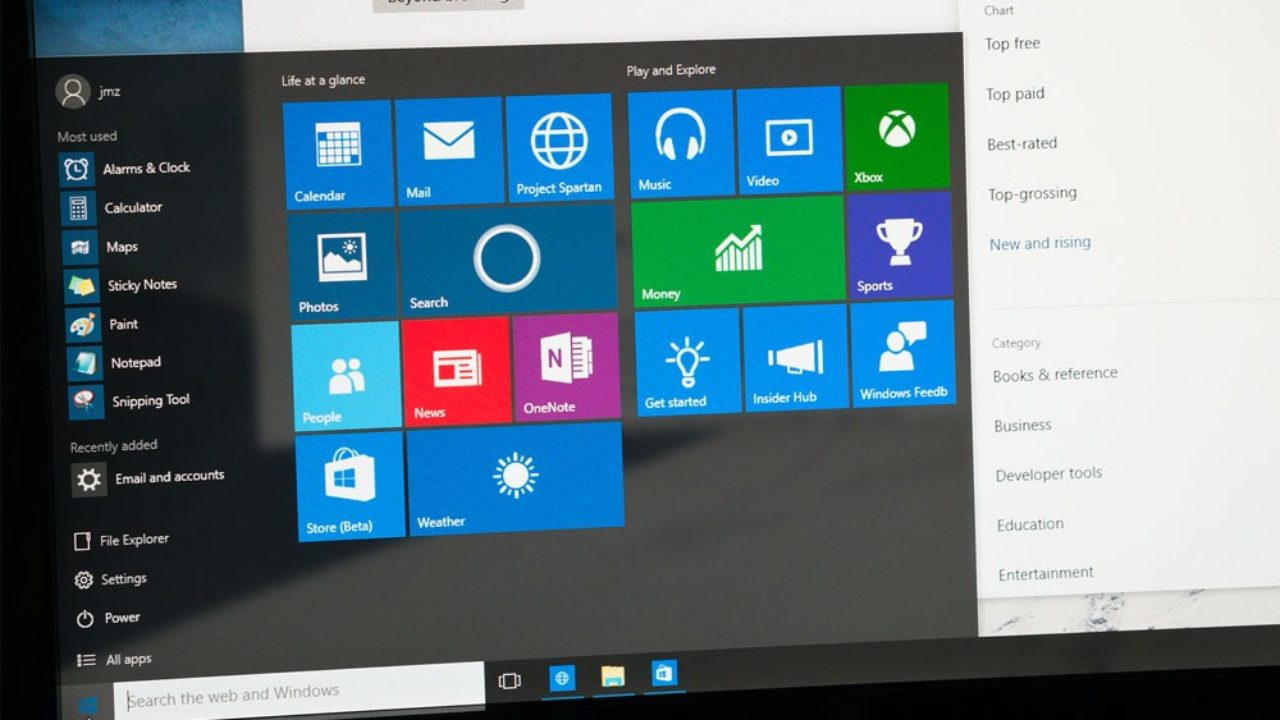This screenshot has height=720, width=1280.
Task: Open the People tile
Action: point(346,377)
